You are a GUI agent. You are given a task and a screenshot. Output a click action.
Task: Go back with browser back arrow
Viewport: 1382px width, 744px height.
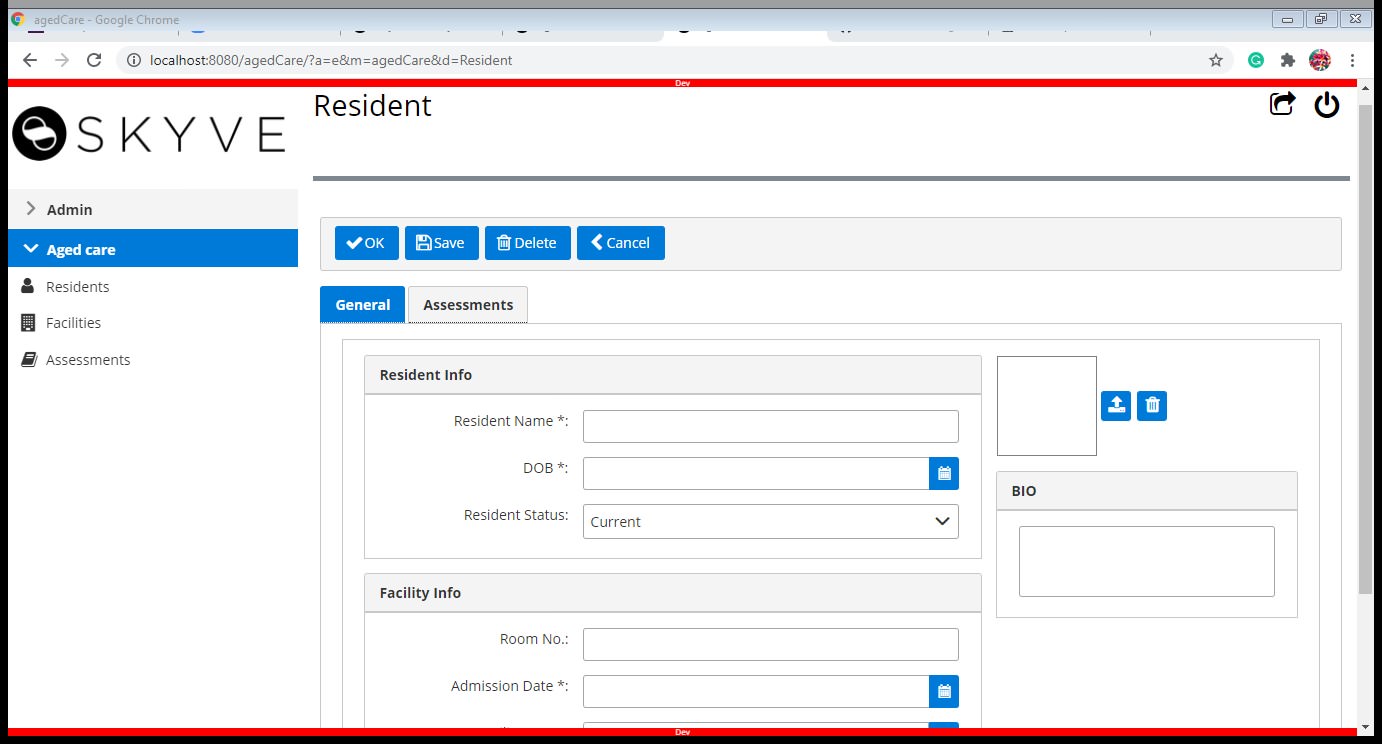click(30, 60)
